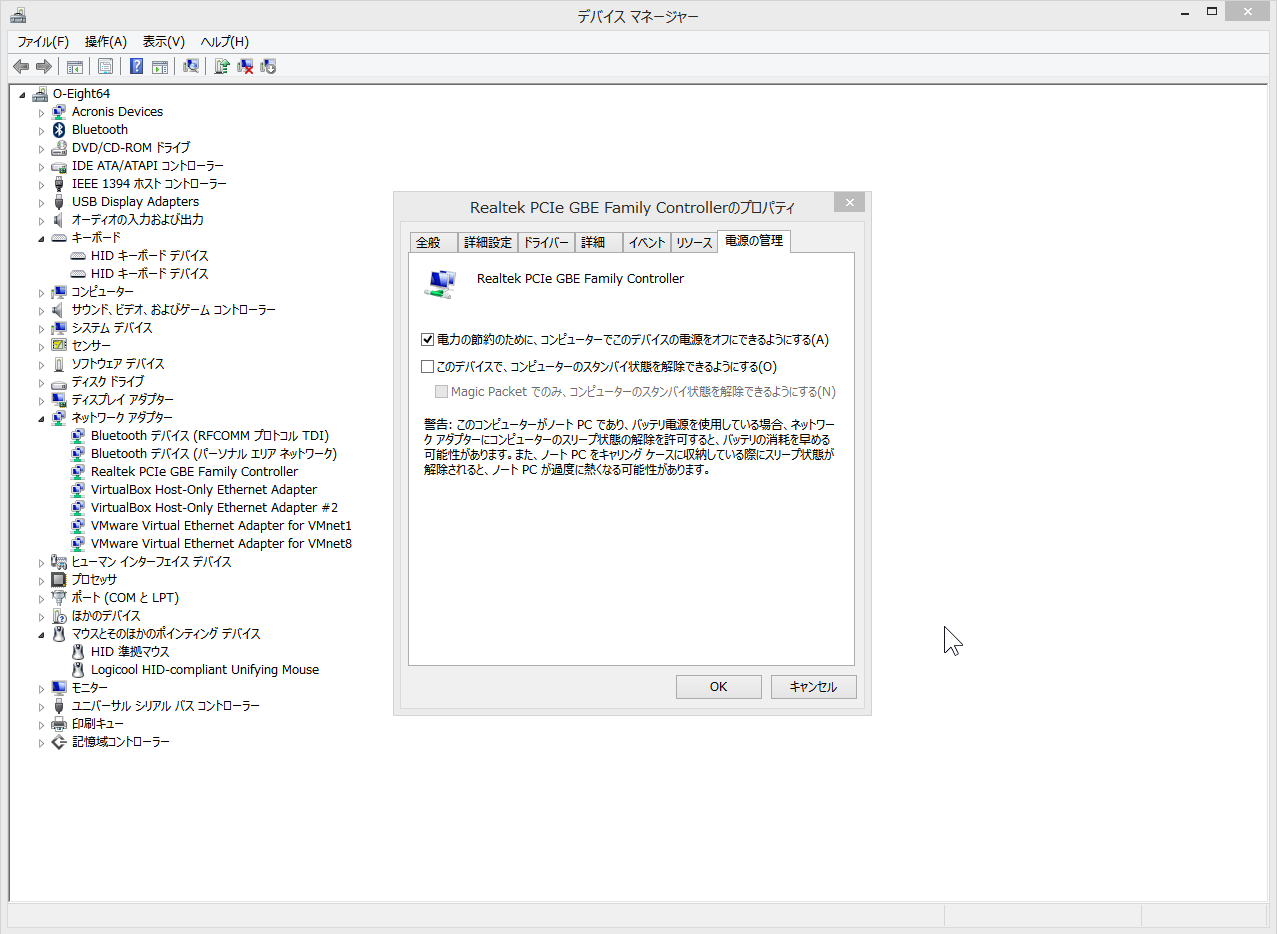This screenshot has height=934, width=1277.
Task: Scan for hardware changes toolbar icon
Action: [x=191, y=67]
